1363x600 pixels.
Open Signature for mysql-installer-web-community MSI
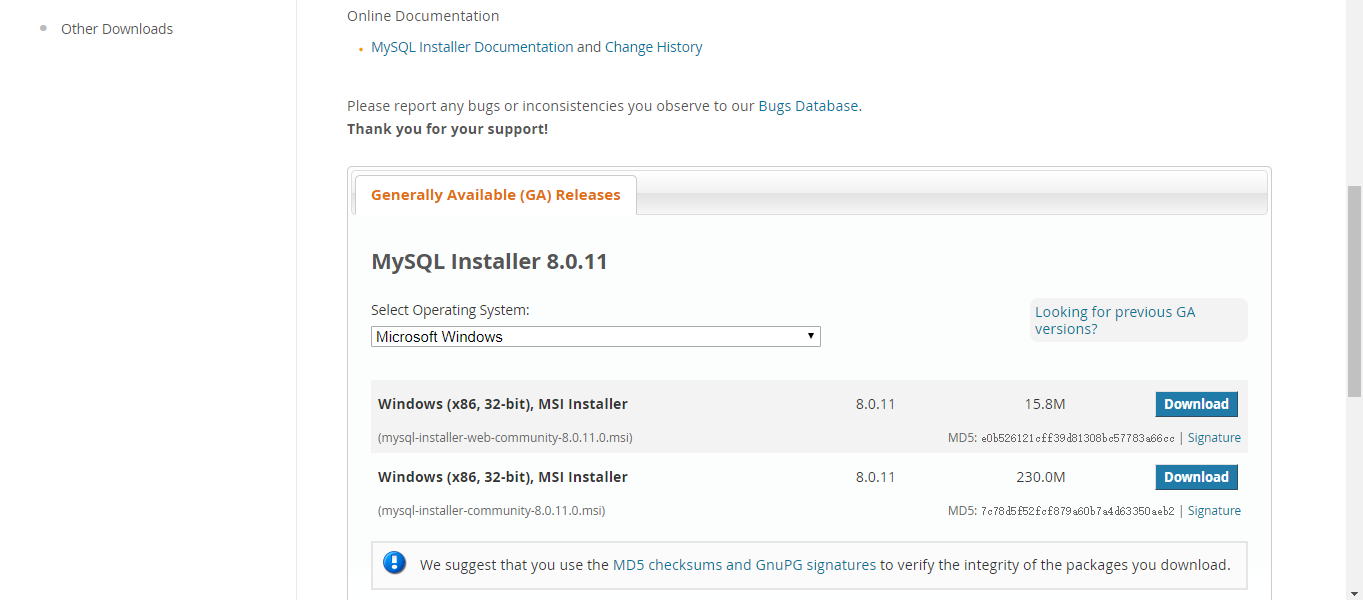tap(1214, 438)
